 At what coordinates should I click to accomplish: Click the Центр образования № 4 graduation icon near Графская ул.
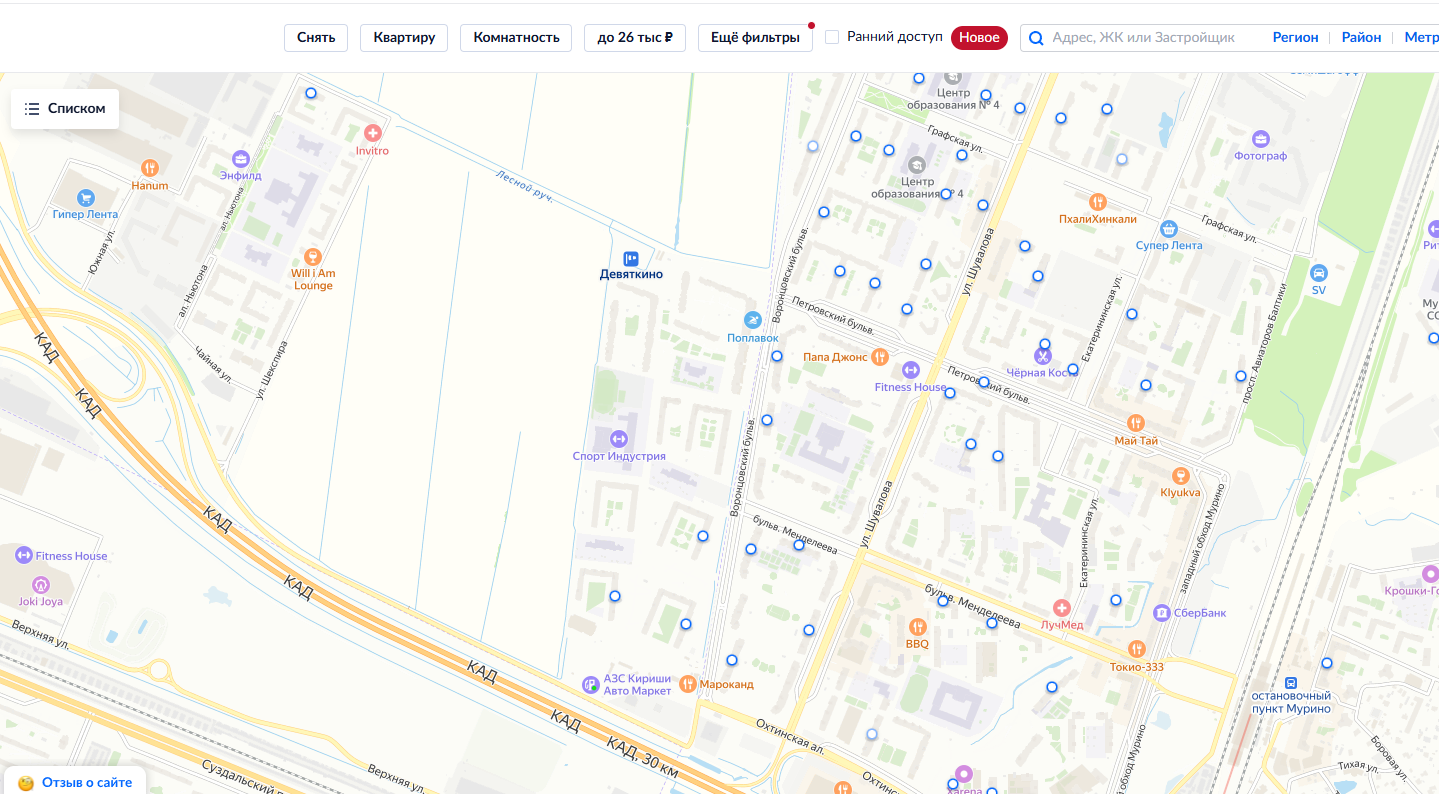916,165
